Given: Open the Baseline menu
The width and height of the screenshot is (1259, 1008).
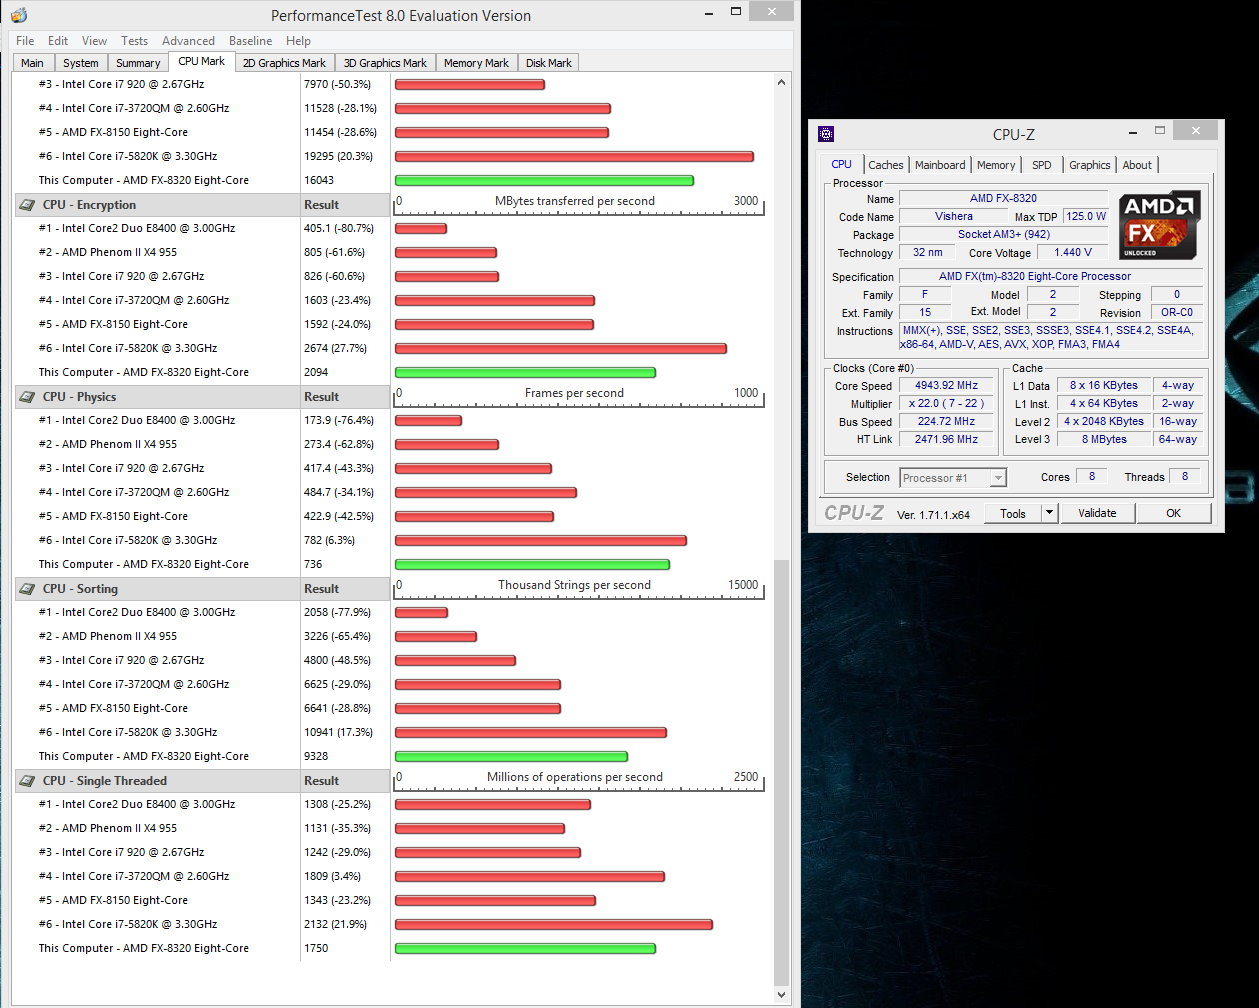Looking at the screenshot, I should coord(250,41).
